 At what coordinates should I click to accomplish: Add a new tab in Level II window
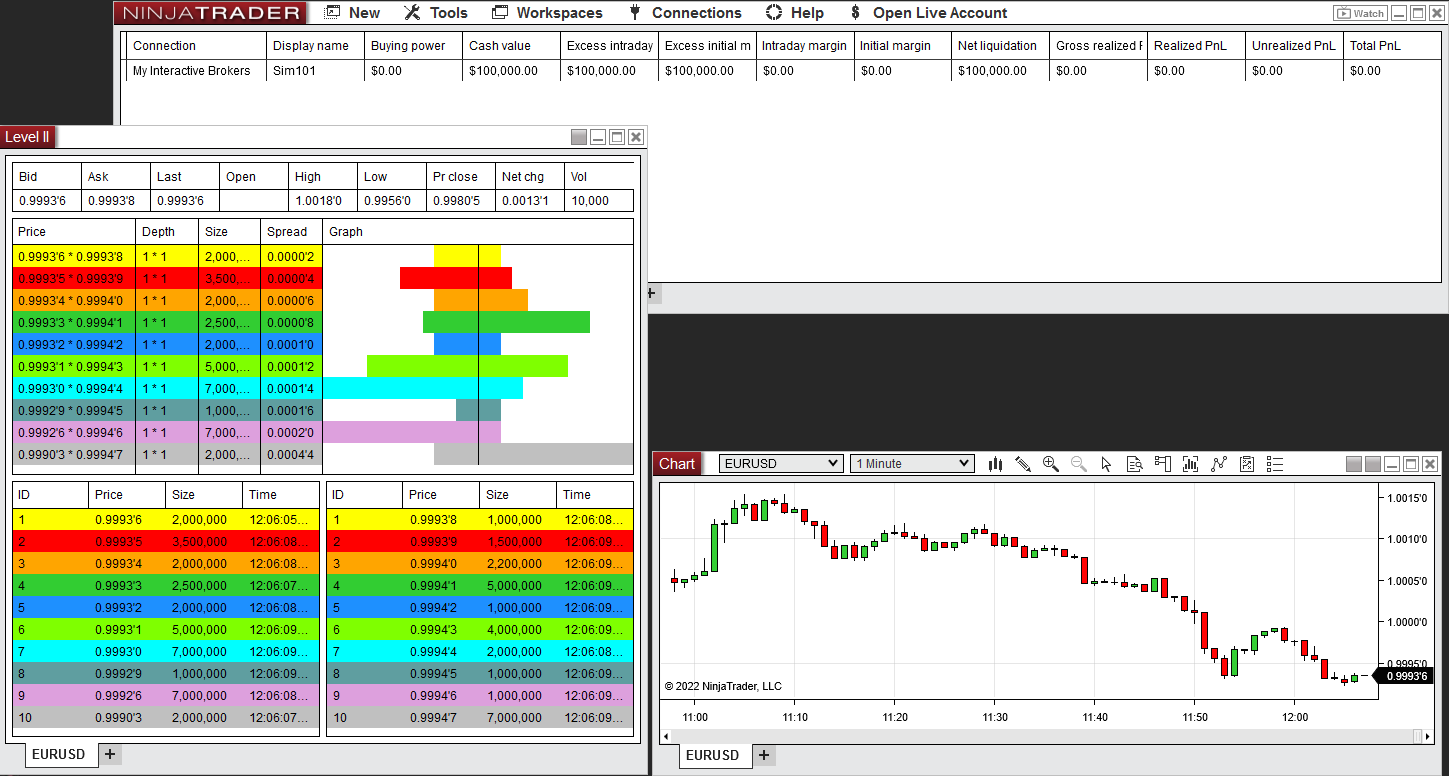pyautogui.click(x=110, y=754)
